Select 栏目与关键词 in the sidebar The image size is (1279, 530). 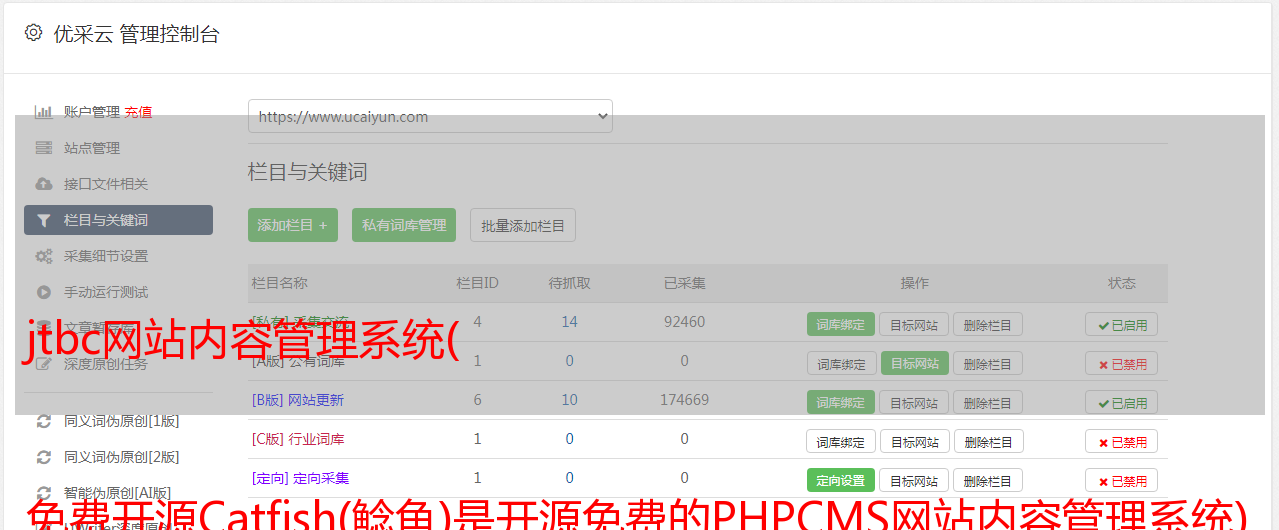pyautogui.click(x=118, y=220)
